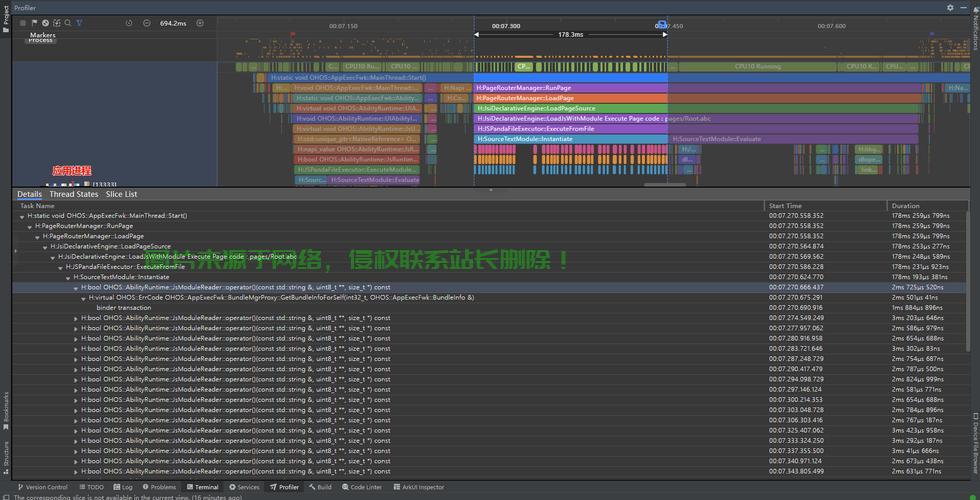Open the ArkUI Inspector tool window

(x=419, y=487)
